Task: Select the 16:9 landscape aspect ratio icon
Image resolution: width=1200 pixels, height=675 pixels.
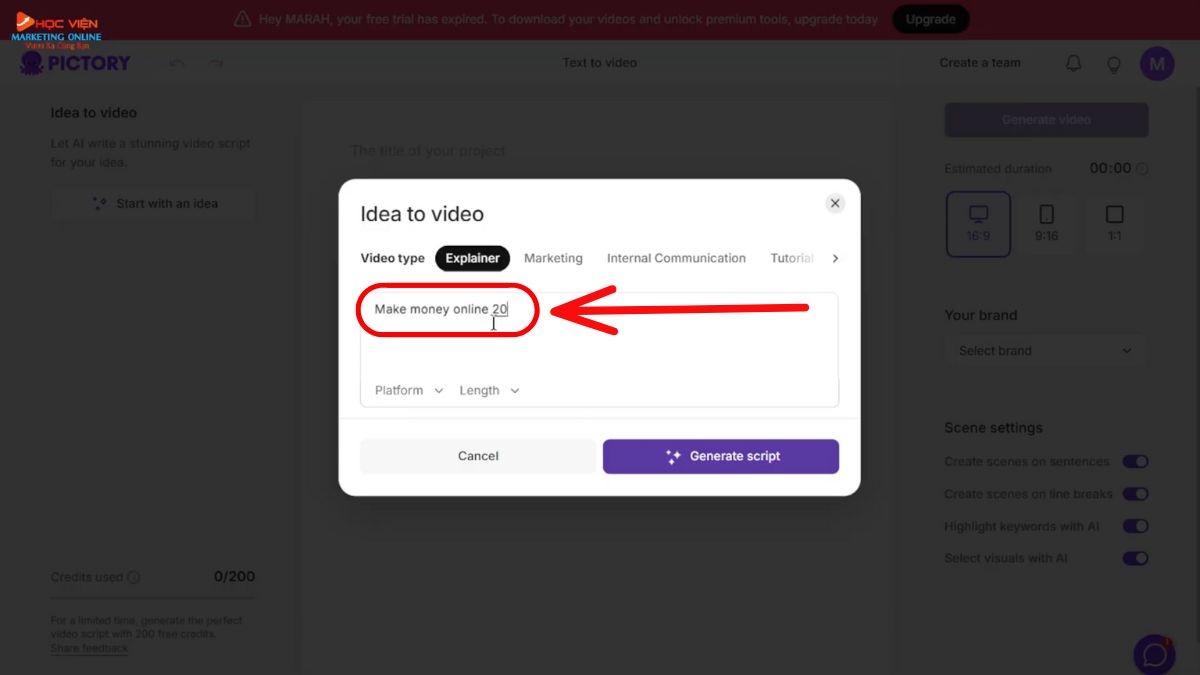Action: coord(978,224)
